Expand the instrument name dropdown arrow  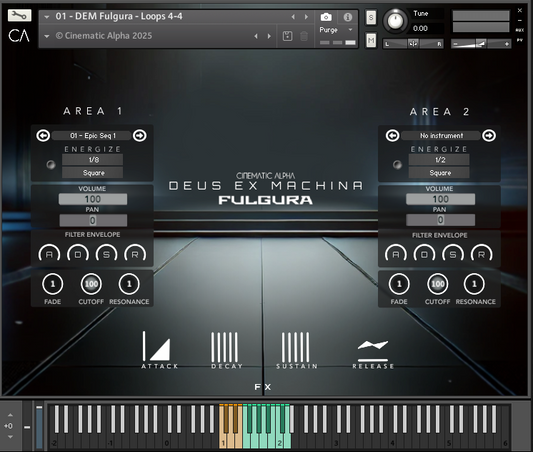coord(47,16)
